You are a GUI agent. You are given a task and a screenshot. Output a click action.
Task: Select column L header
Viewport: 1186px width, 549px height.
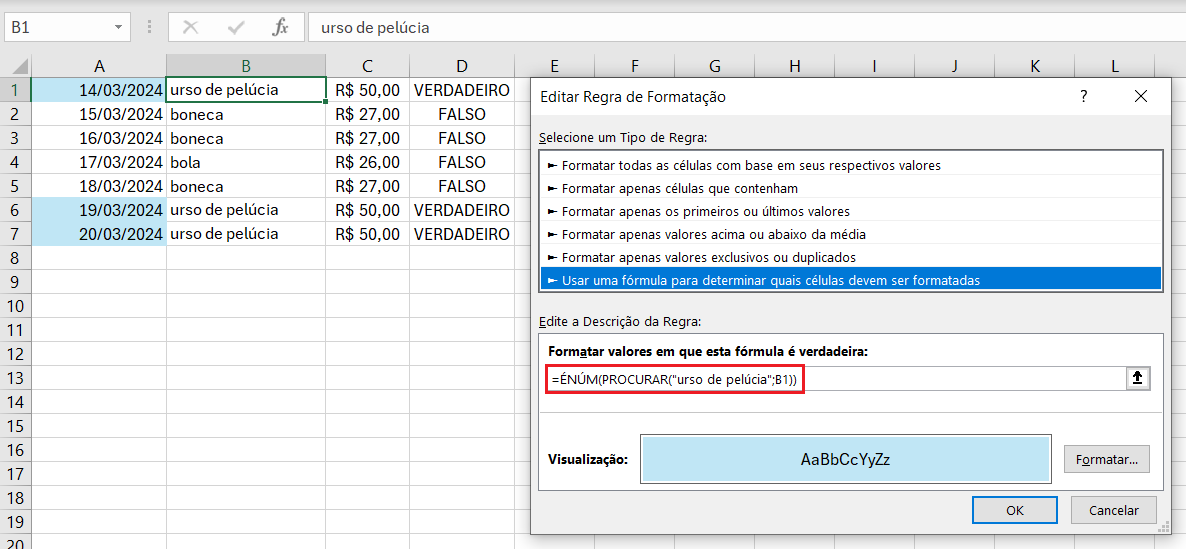pyautogui.click(x=1115, y=66)
